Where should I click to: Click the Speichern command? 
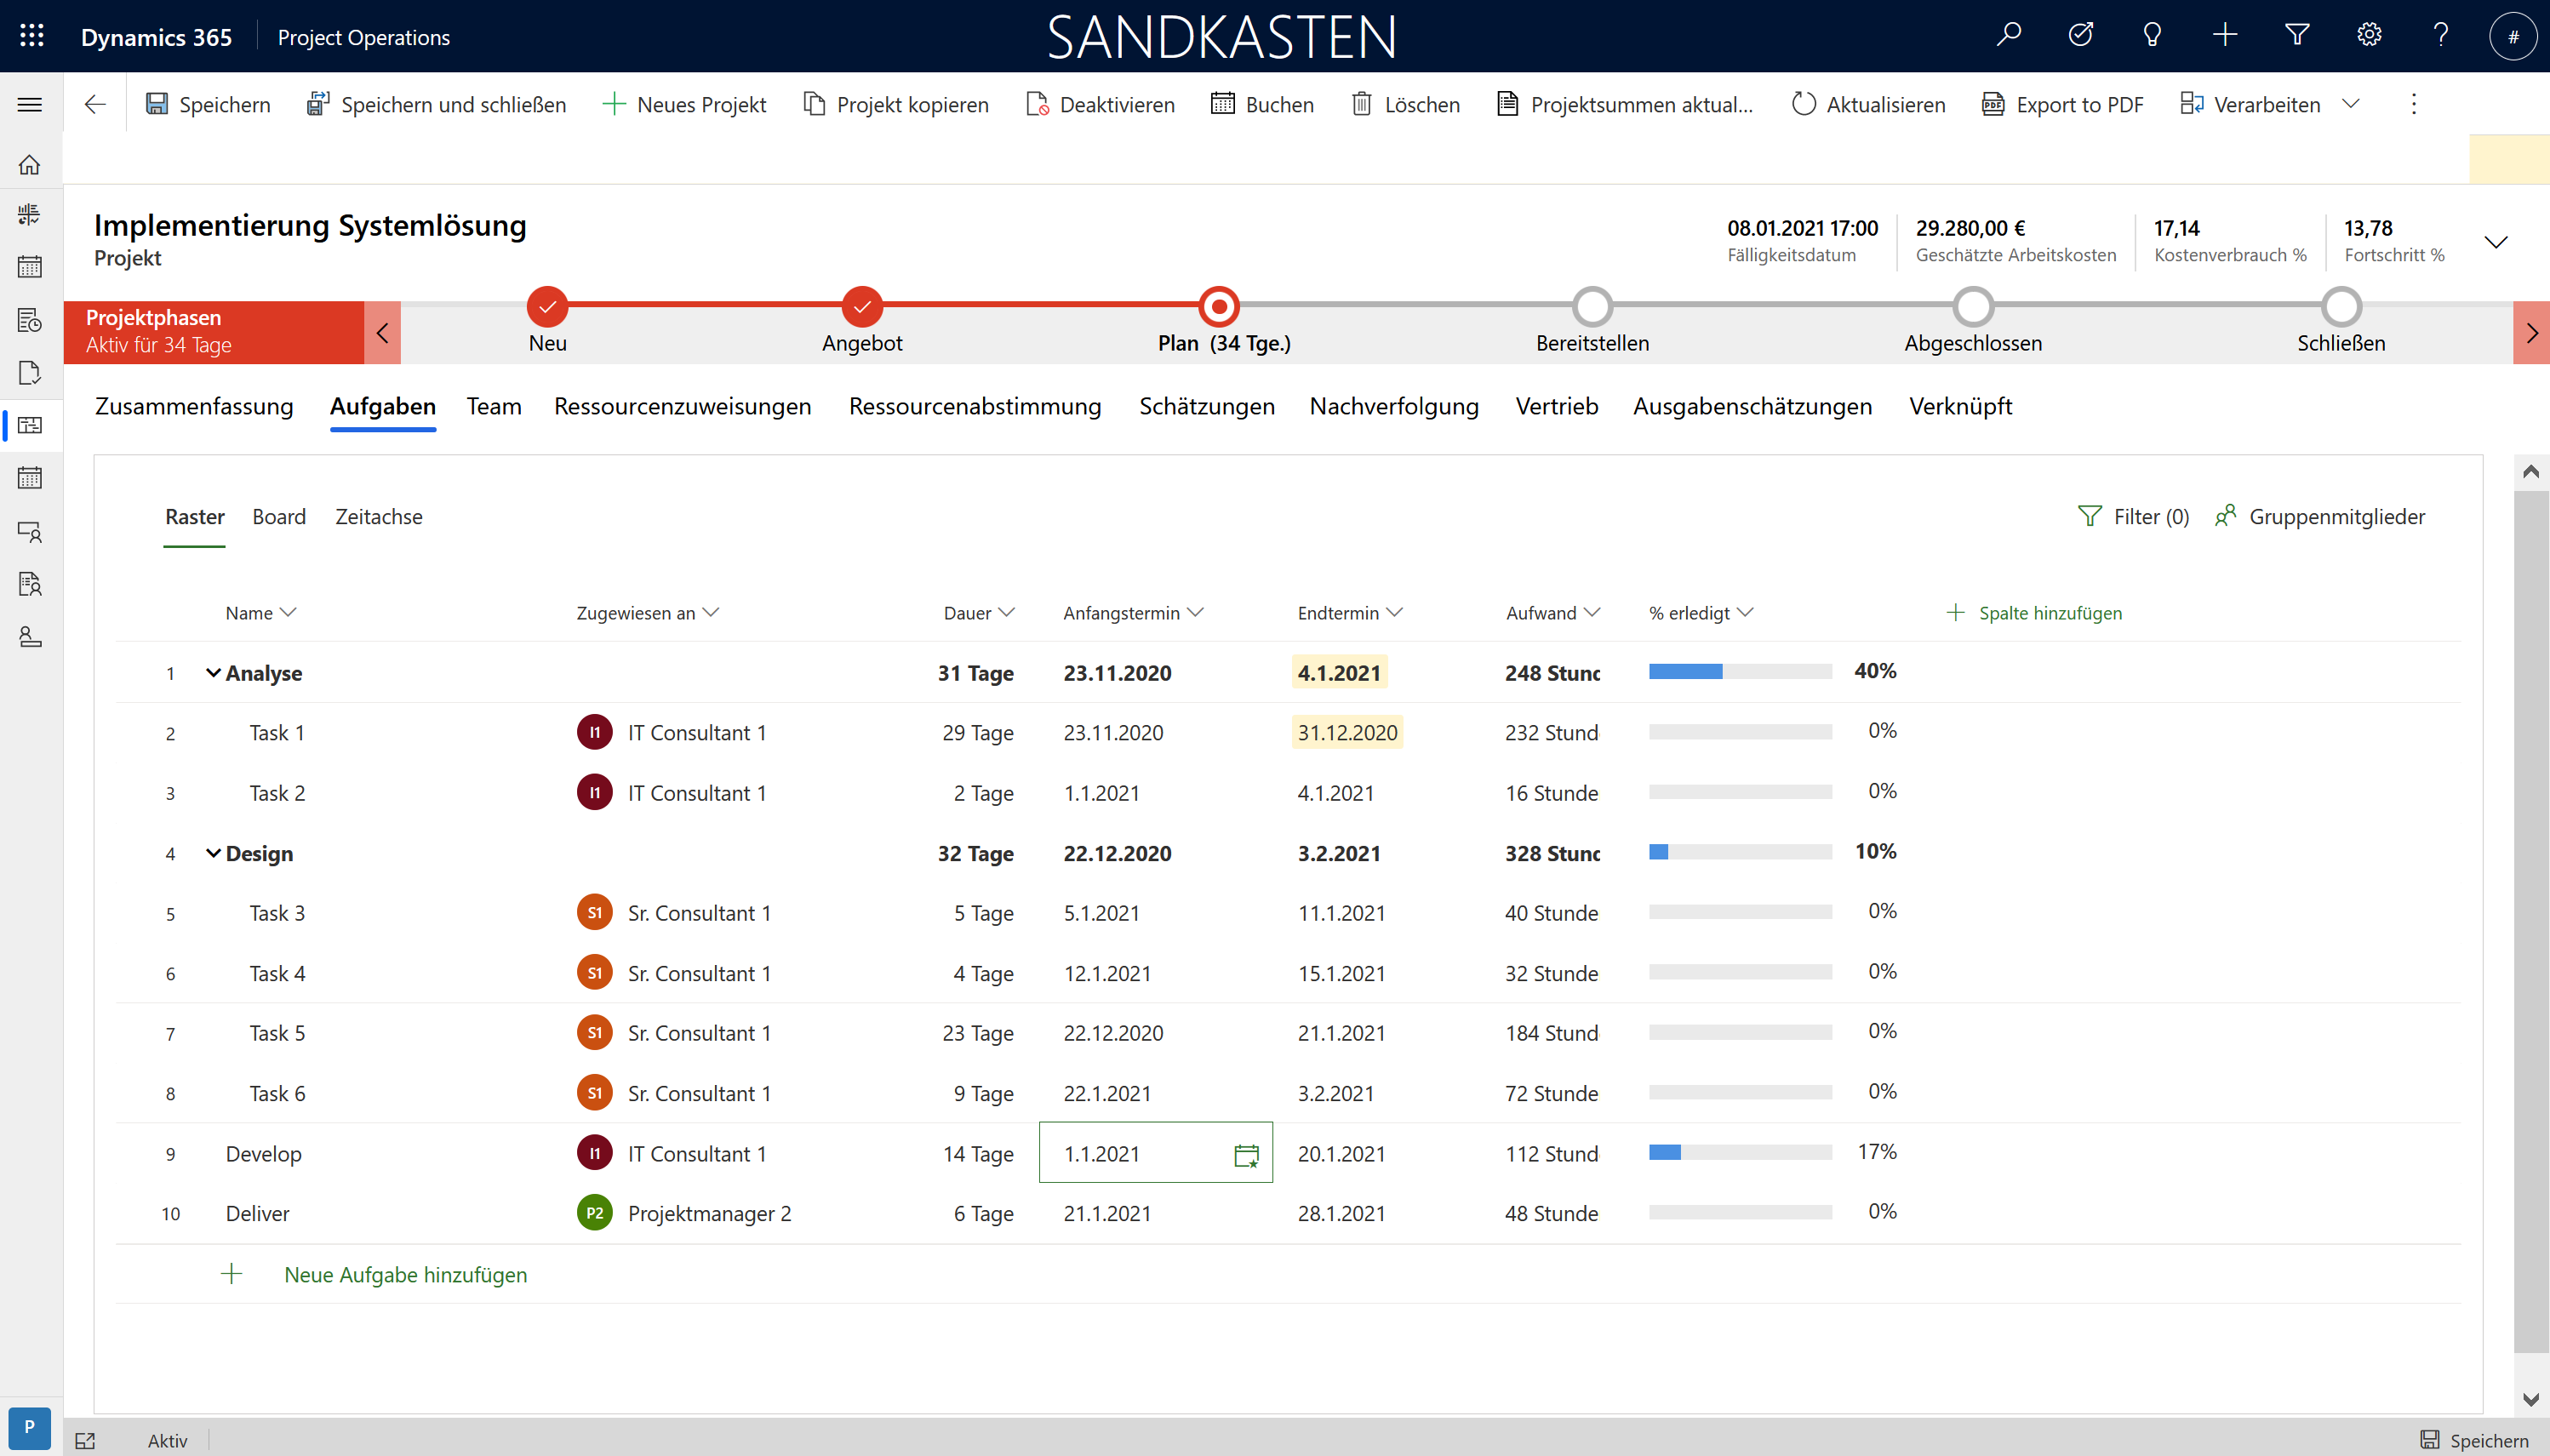point(208,104)
